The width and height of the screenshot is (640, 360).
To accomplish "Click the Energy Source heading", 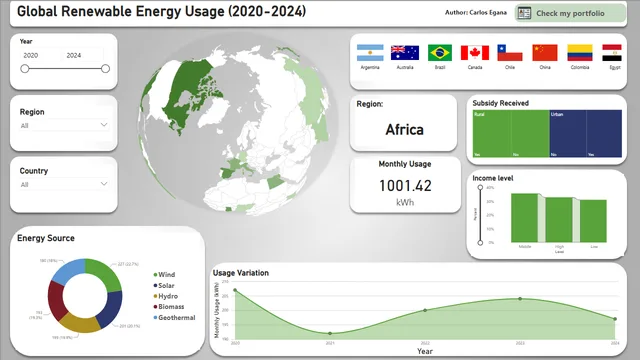I will pyautogui.click(x=46, y=238).
